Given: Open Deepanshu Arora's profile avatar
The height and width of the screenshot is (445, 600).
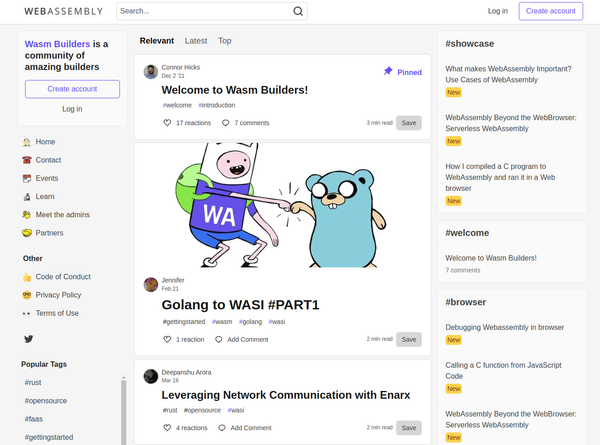Looking at the screenshot, I should (151, 376).
